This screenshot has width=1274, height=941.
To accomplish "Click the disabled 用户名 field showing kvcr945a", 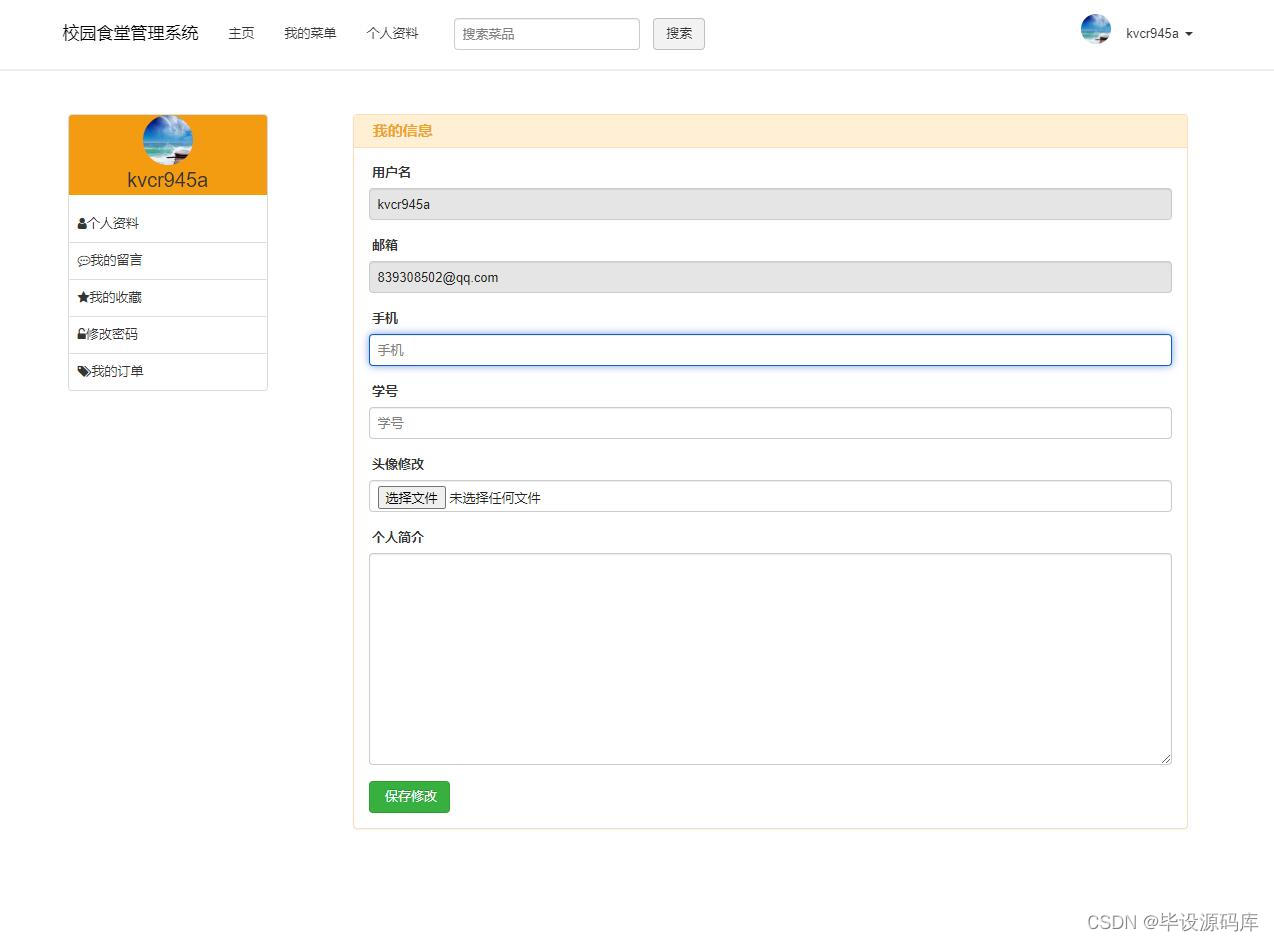I will coord(770,204).
